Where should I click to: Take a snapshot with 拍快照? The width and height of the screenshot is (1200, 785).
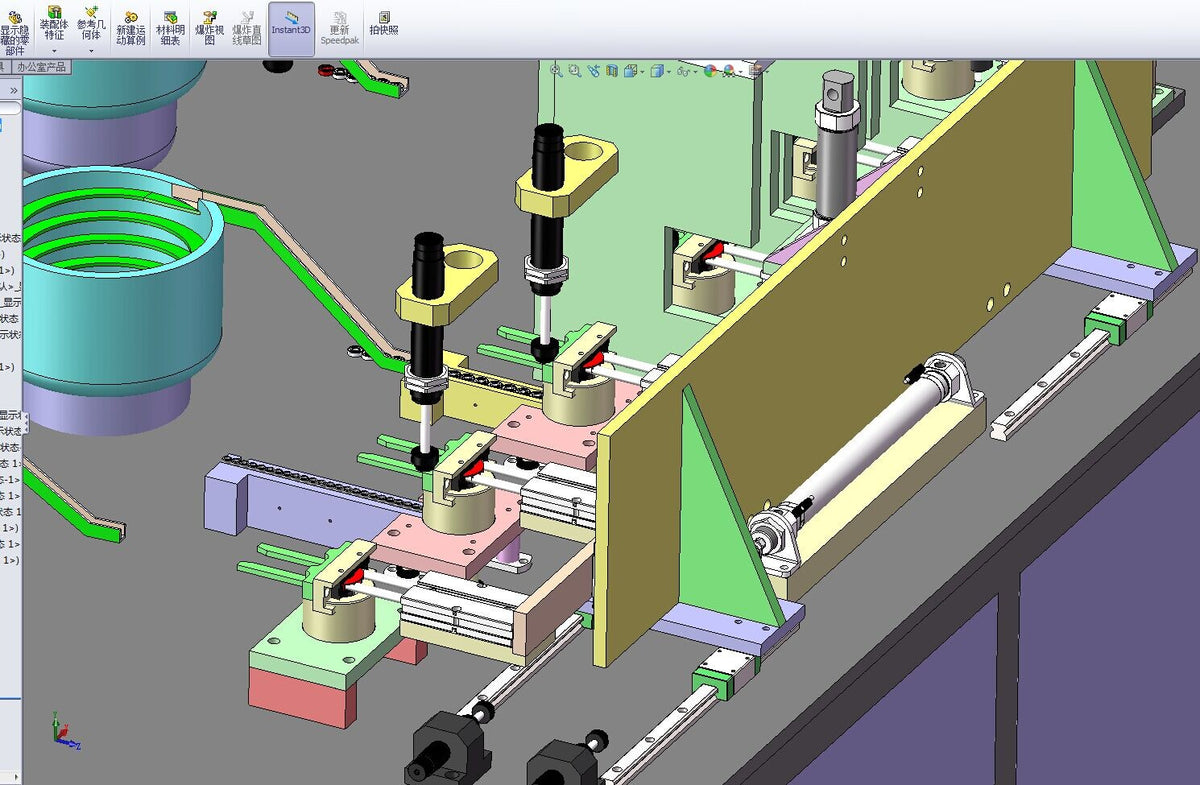coord(384,24)
